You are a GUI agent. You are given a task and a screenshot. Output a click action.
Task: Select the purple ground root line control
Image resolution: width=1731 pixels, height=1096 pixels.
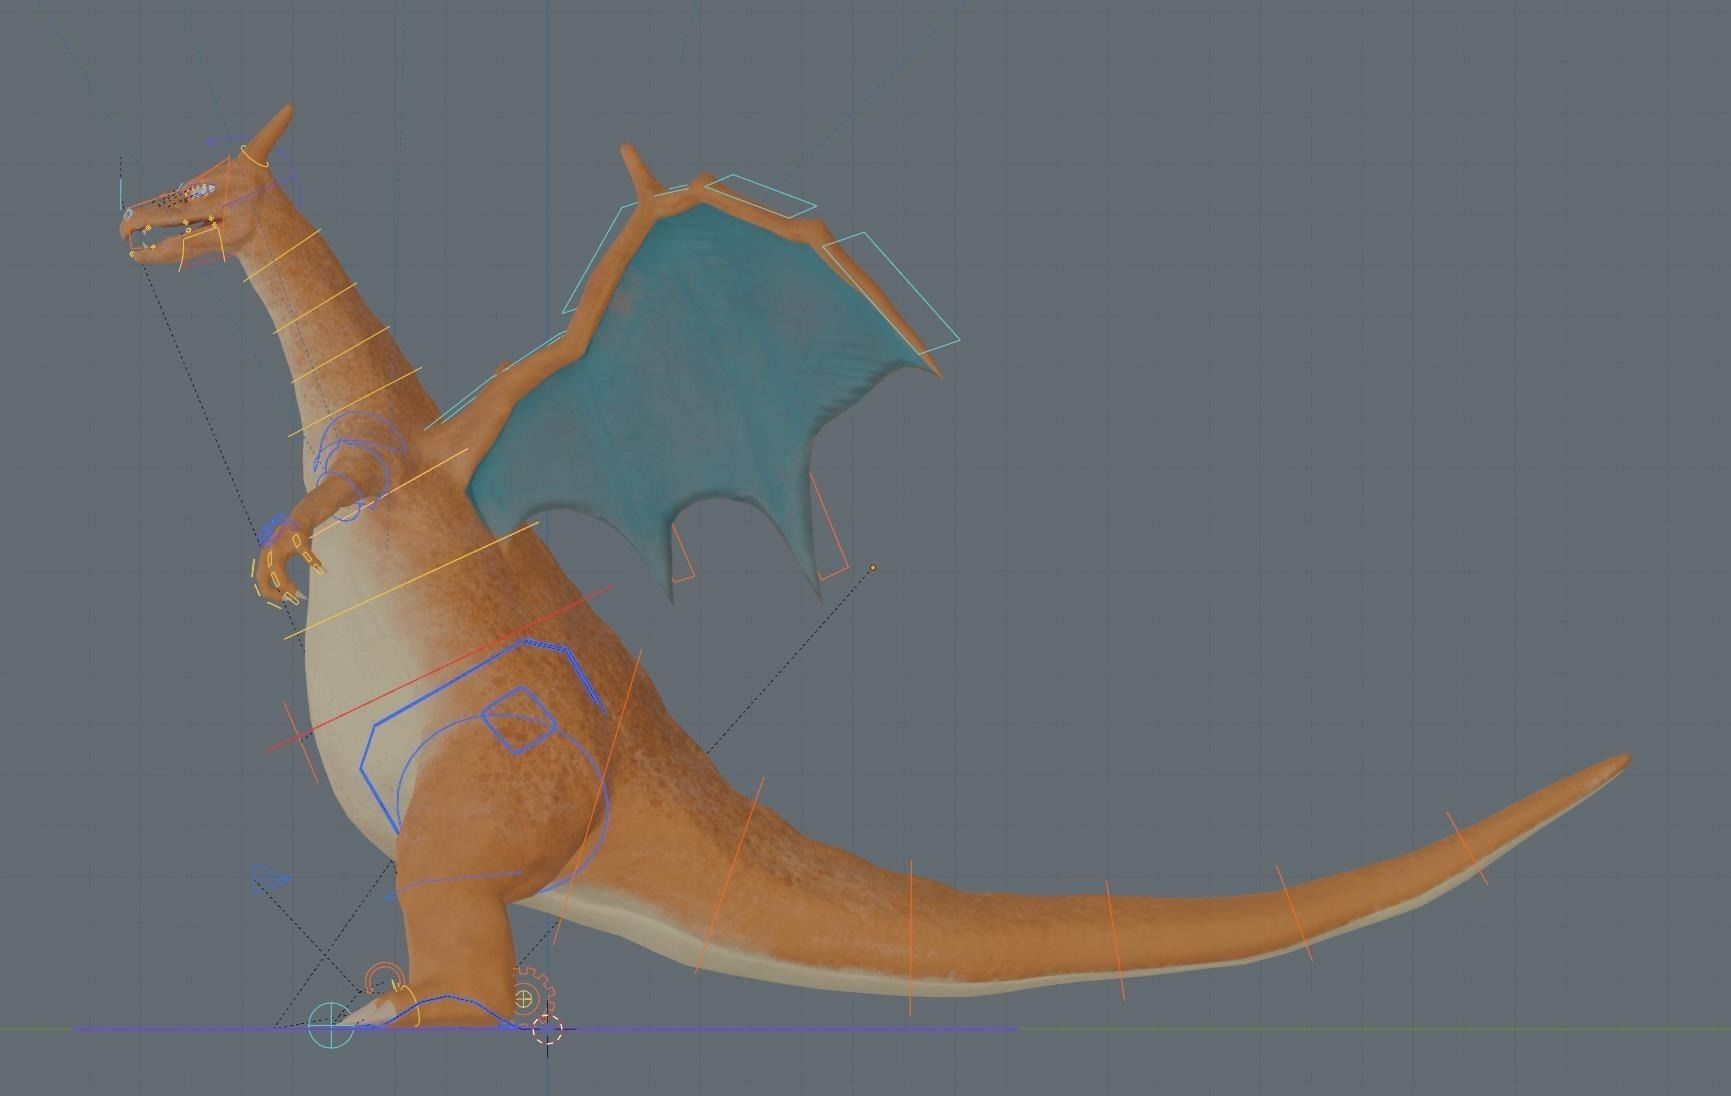coord(545,1029)
